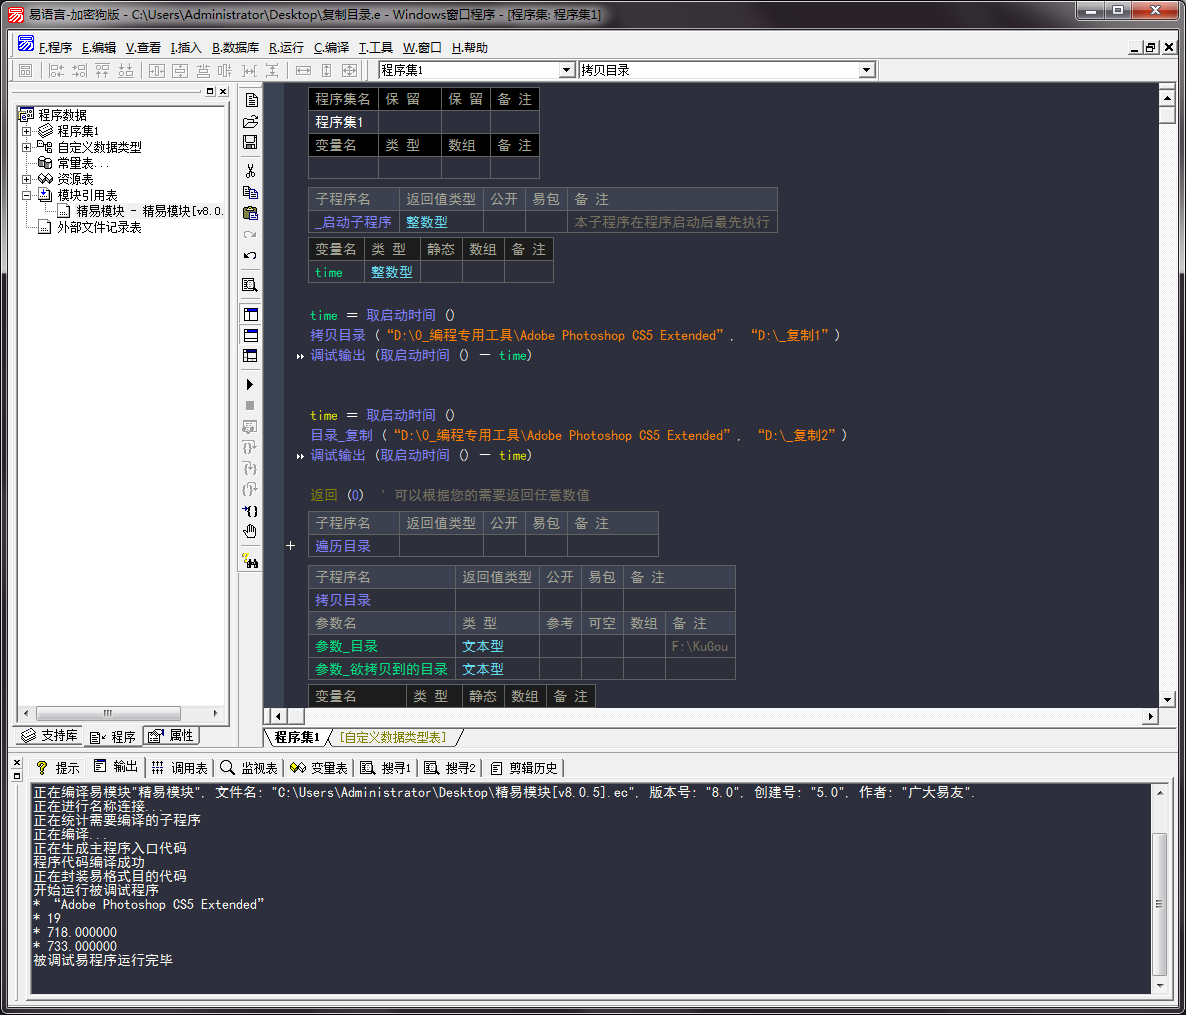The image size is (1186, 1015).
Task: Click the New file icon
Action: (250, 101)
